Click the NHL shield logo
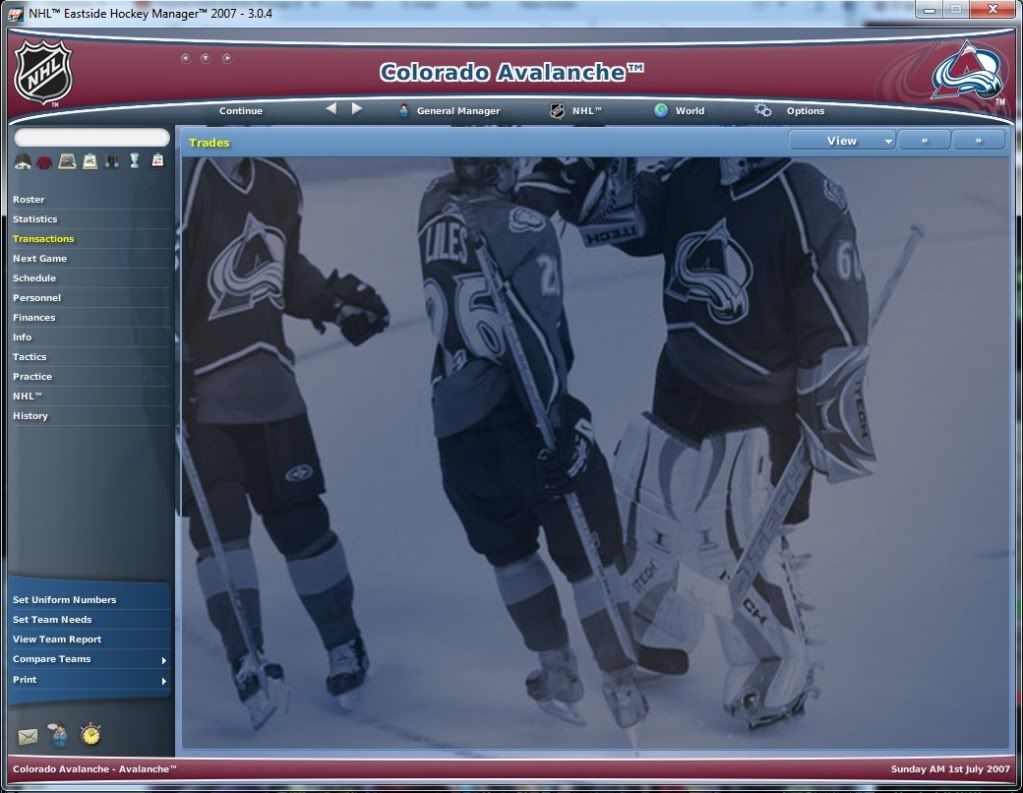The height and width of the screenshot is (793, 1023). point(43,72)
